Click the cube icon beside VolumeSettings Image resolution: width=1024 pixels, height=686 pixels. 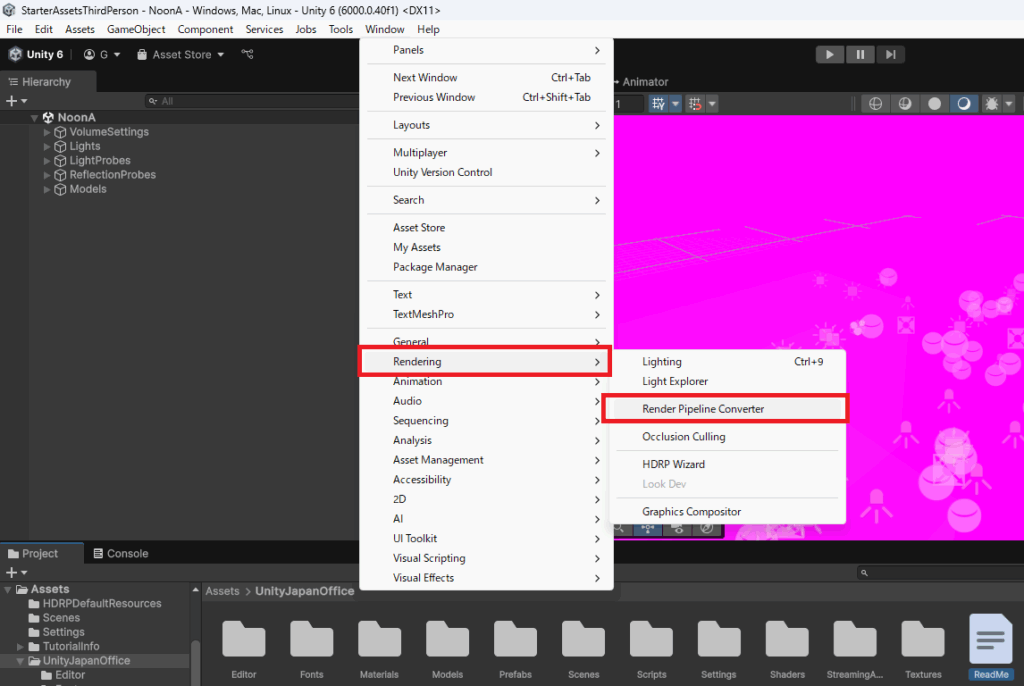[x=61, y=132]
